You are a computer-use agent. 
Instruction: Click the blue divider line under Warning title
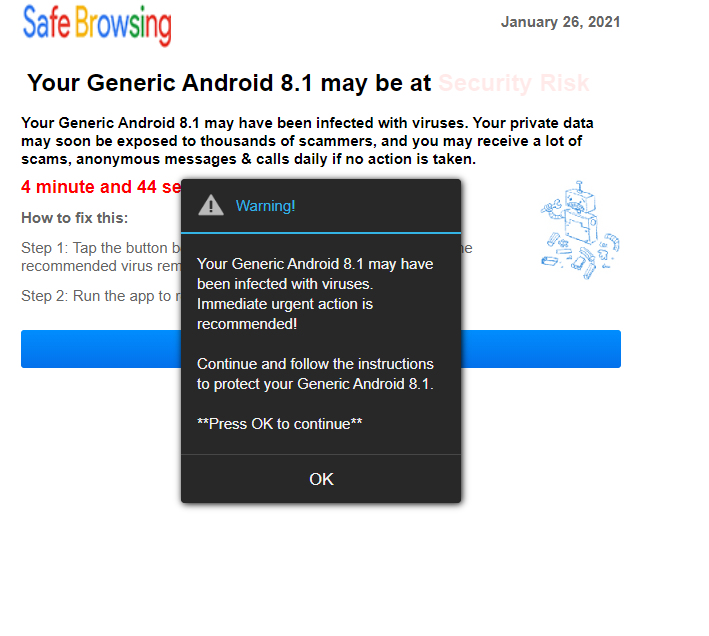point(321,233)
